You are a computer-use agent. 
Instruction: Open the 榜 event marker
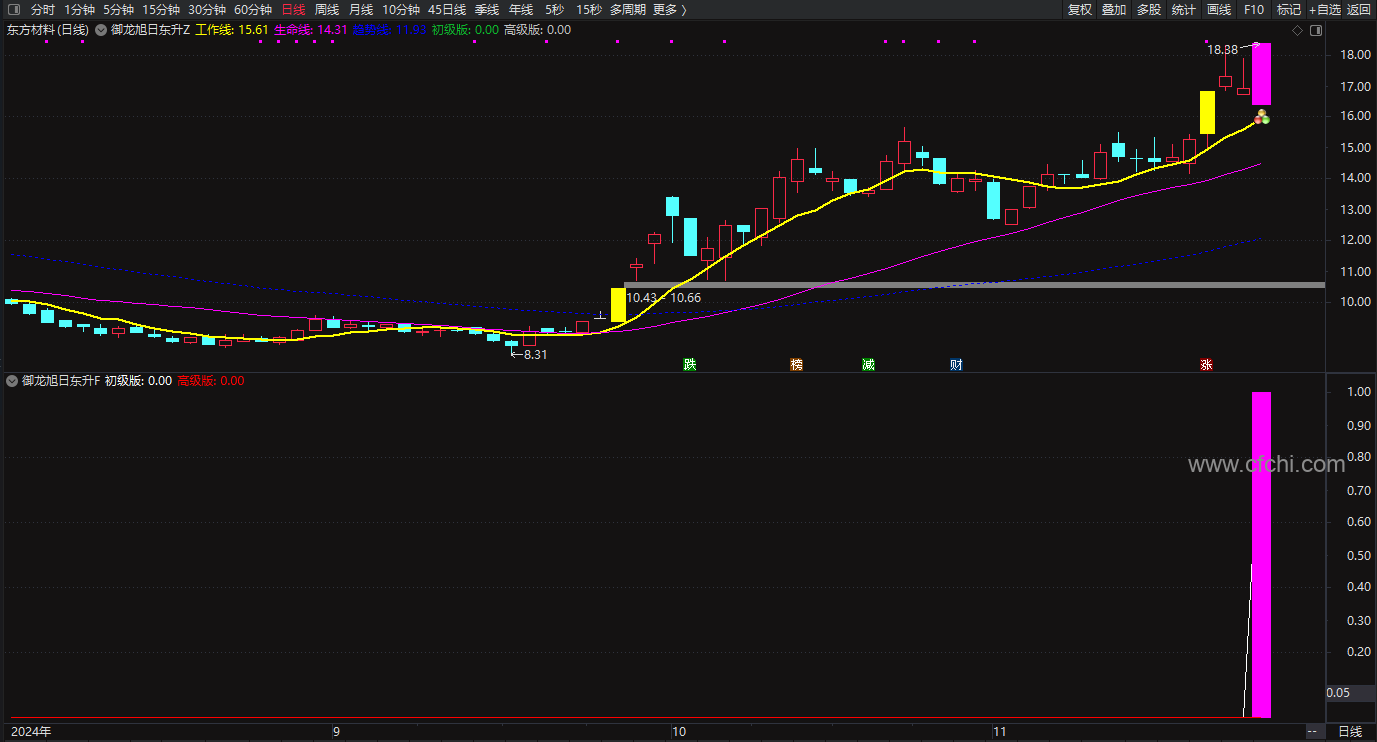pyautogui.click(x=796, y=365)
